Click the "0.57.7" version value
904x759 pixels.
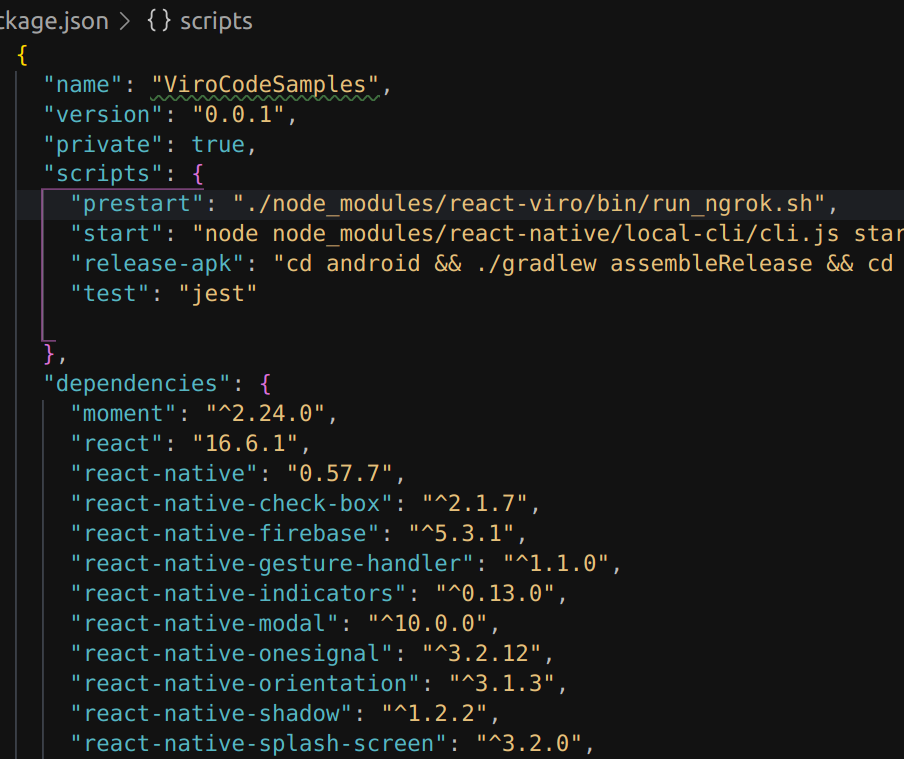pyautogui.click(x=339, y=474)
